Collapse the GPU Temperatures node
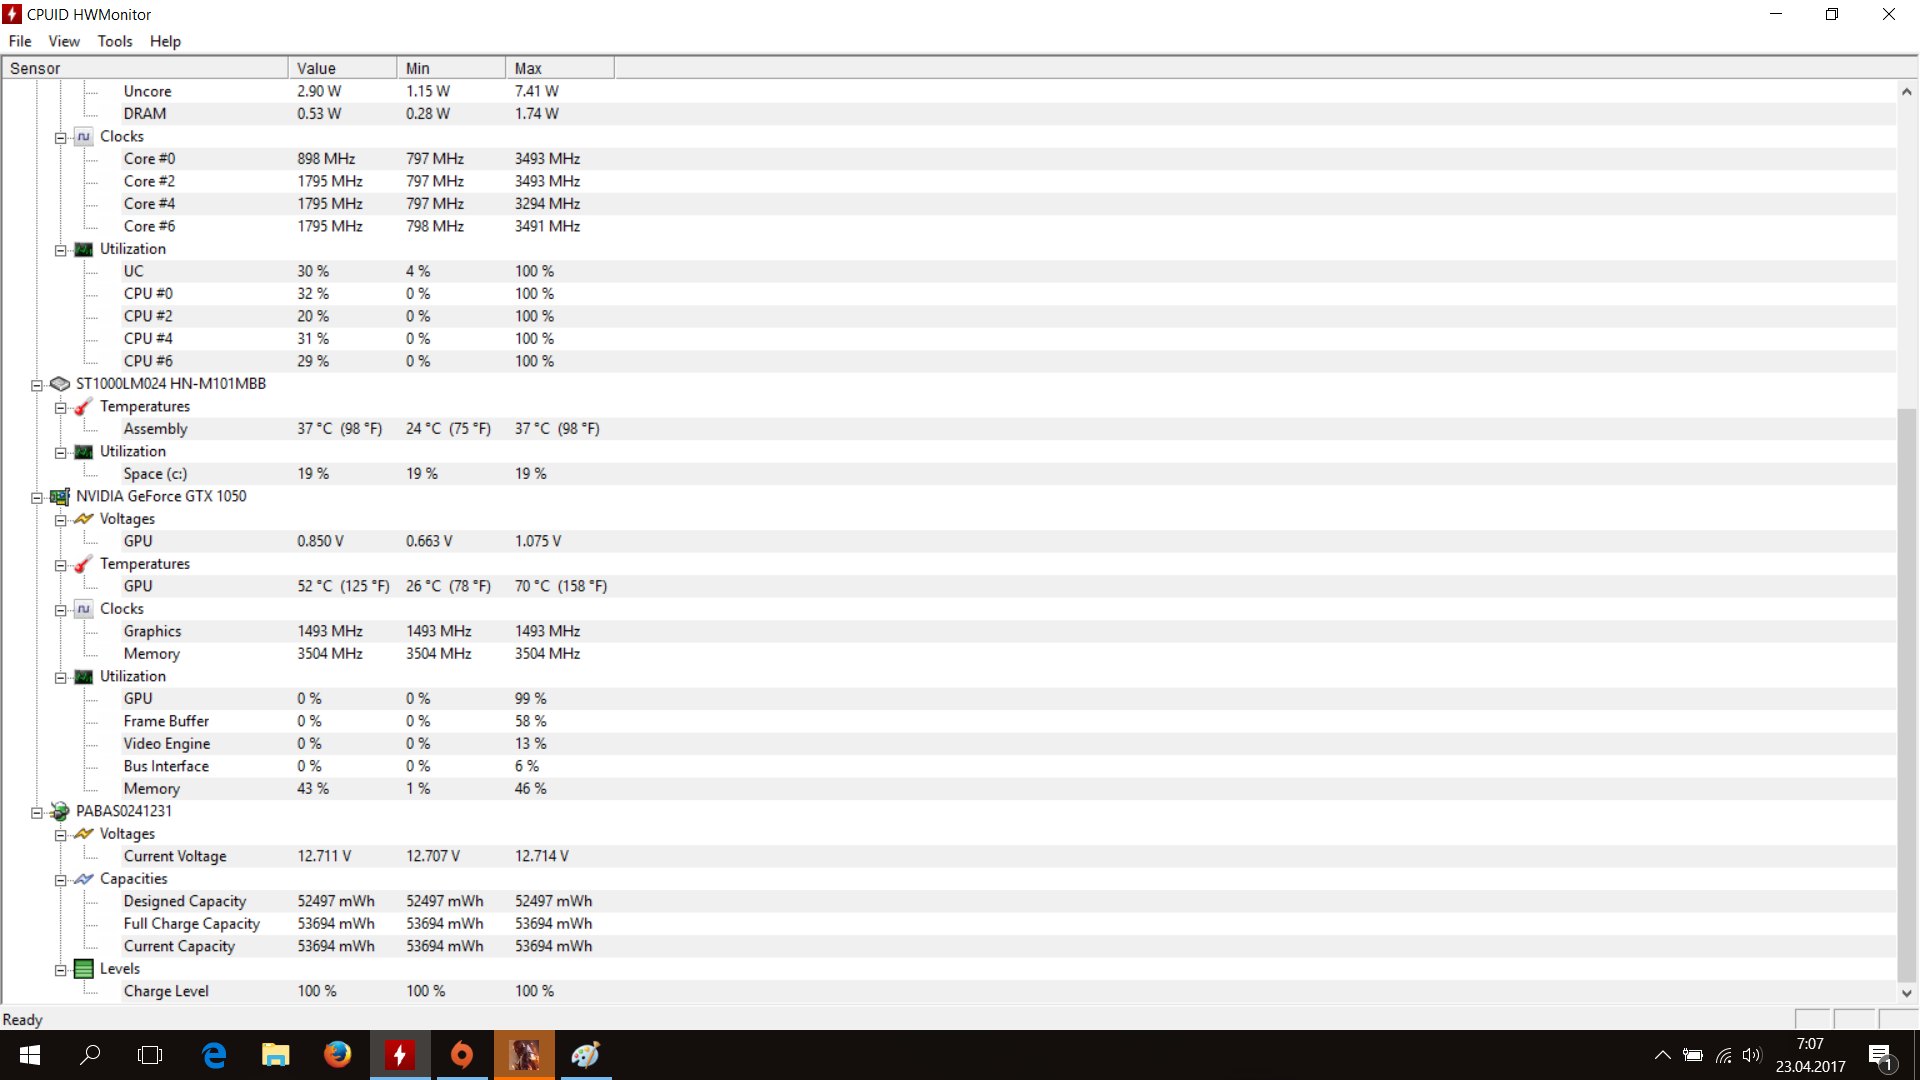The width and height of the screenshot is (1920, 1080). 61,565
